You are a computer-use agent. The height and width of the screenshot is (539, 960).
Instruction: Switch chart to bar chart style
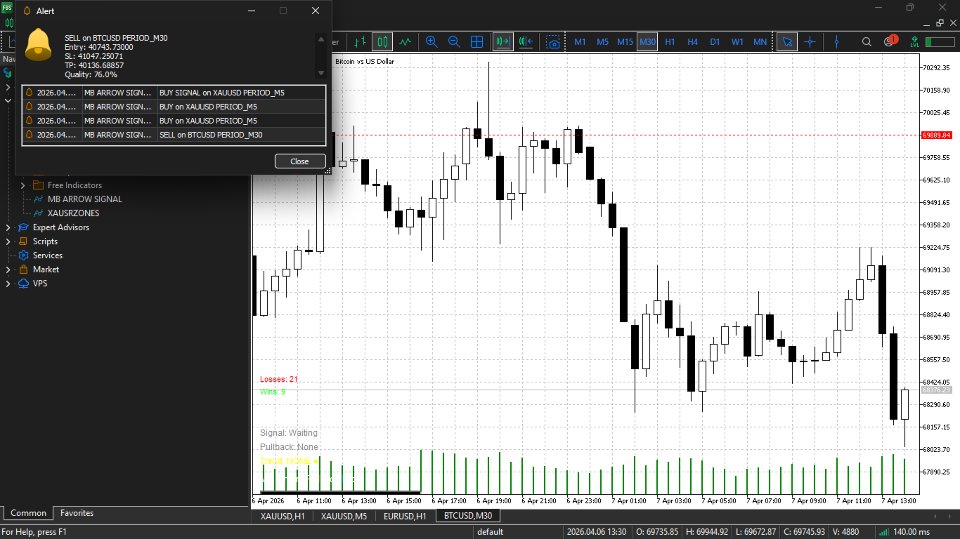(x=360, y=42)
